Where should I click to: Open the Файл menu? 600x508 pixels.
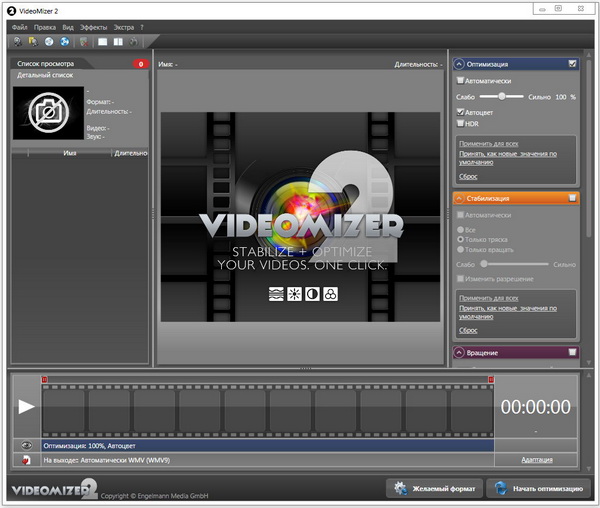(x=20, y=27)
